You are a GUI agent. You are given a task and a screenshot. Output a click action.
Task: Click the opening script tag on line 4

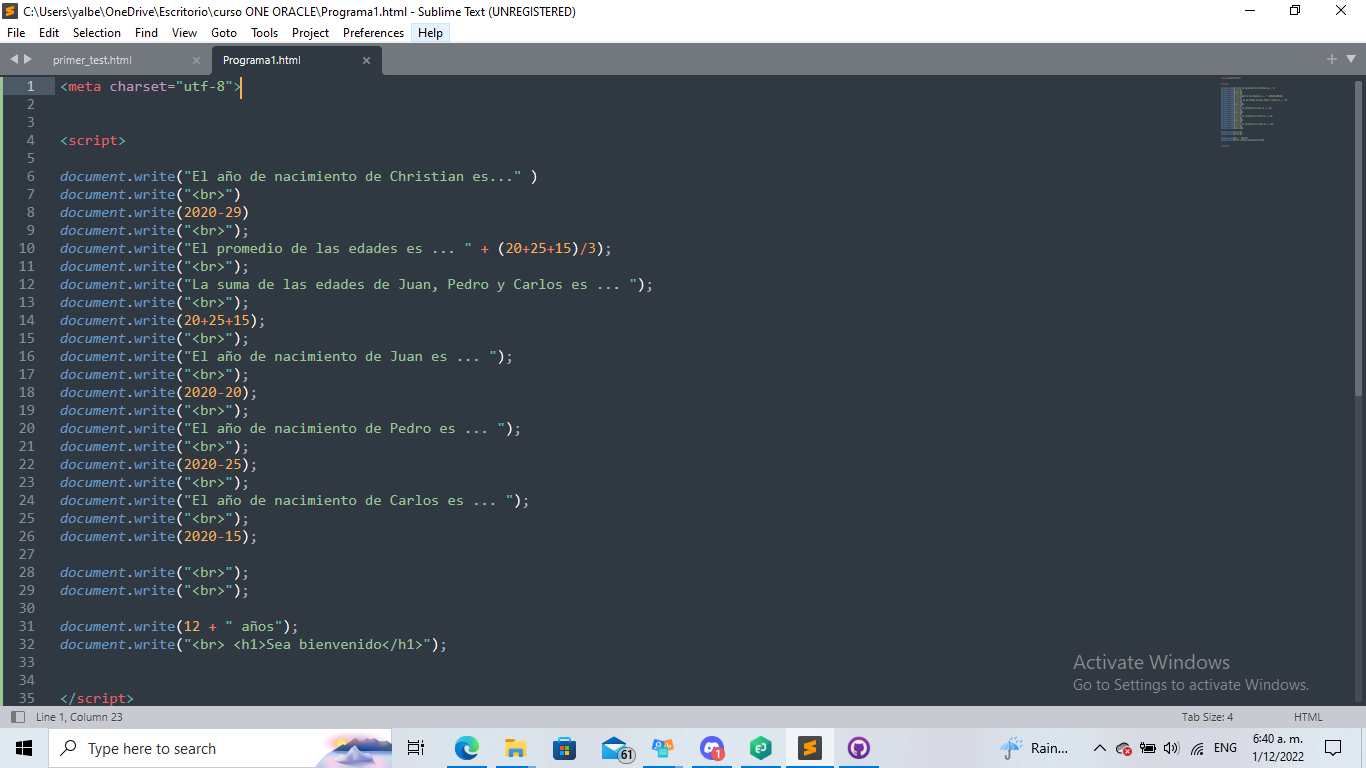click(x=93, y=140)
